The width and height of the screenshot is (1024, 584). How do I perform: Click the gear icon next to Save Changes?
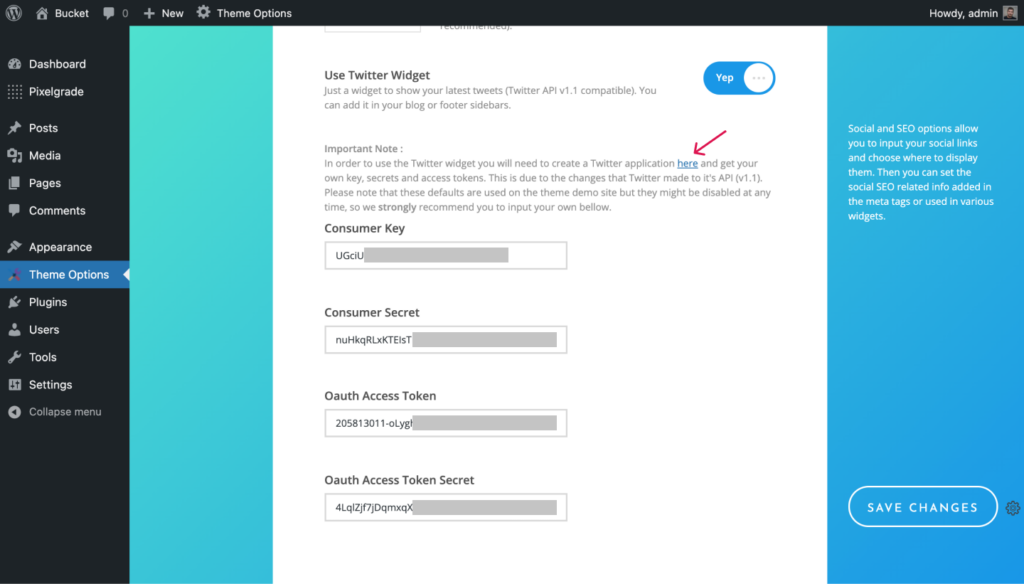coord(1013,508)
